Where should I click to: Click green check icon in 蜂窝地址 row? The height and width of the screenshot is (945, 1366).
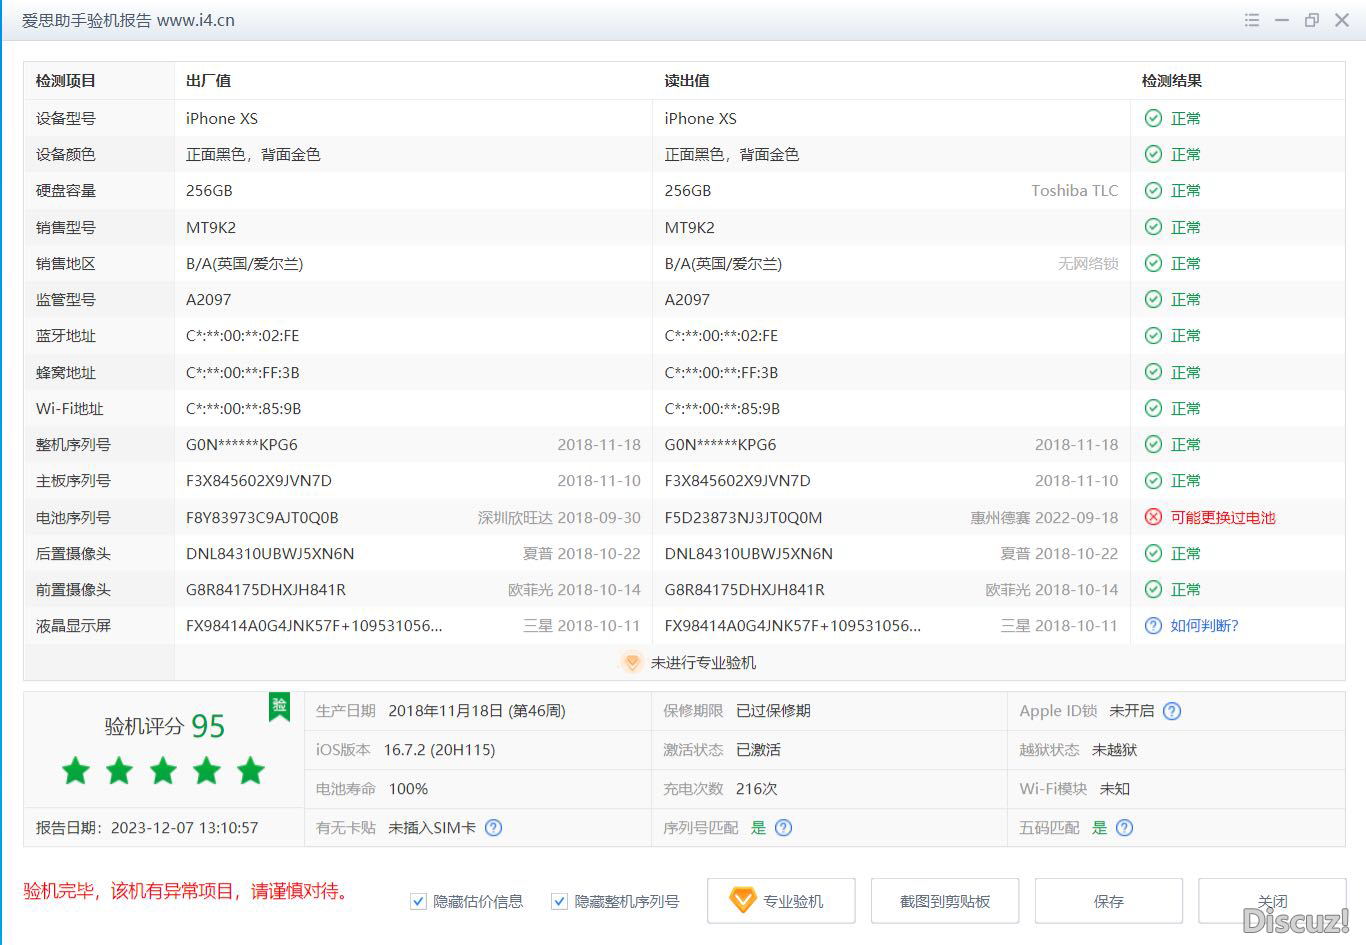tap(1153, 372)
